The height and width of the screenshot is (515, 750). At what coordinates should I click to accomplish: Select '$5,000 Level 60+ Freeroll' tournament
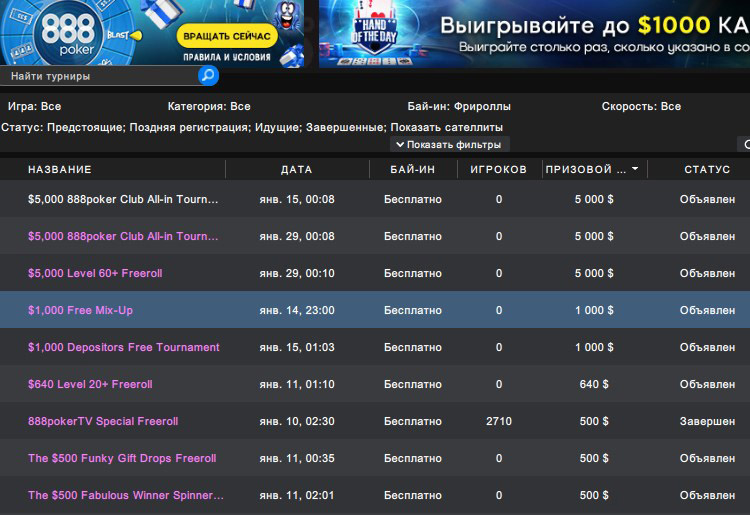coord(375,273)
